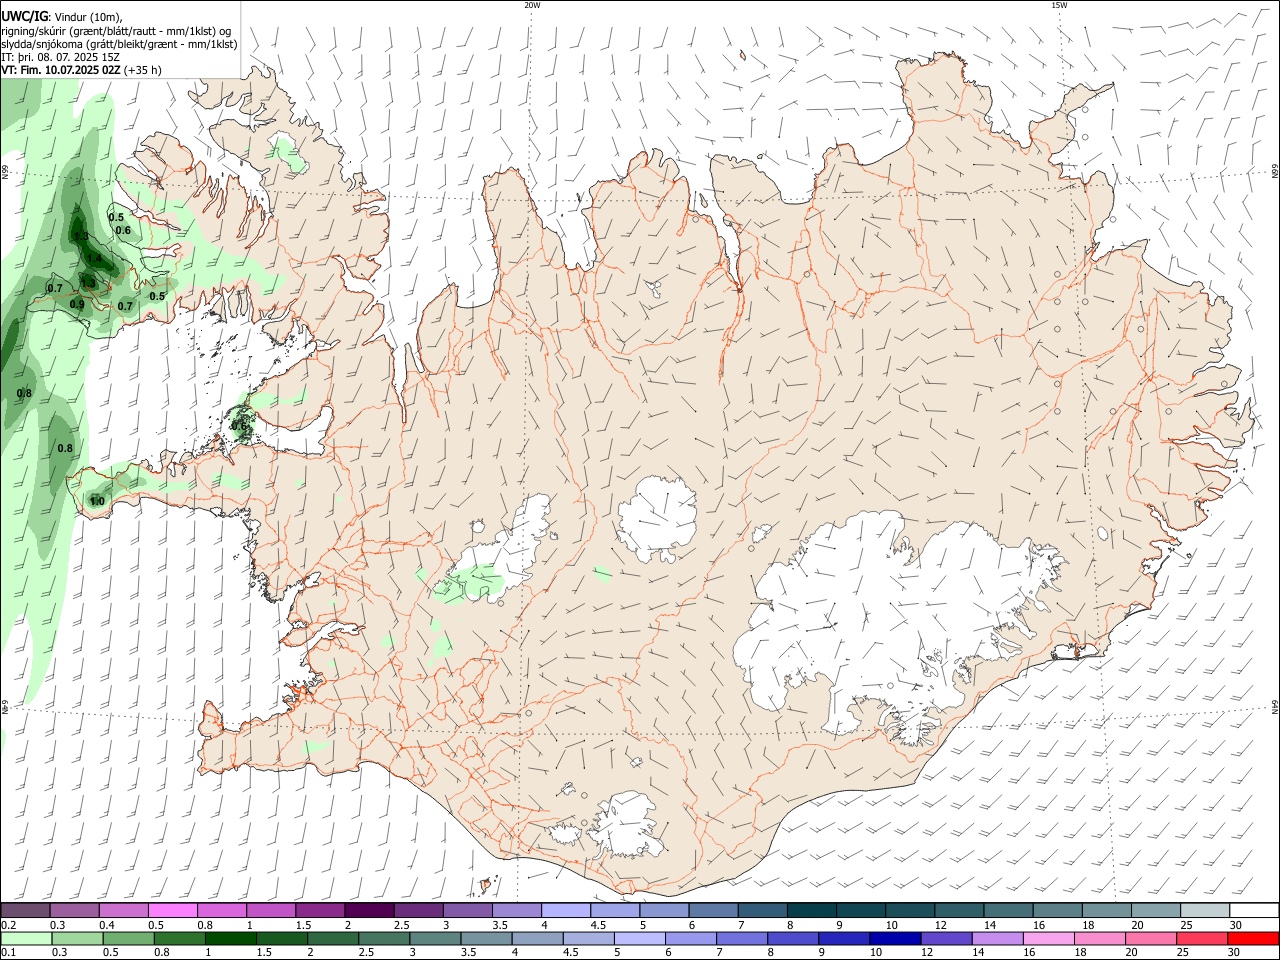Click the bright pink 0.5 snow legend swatch
The width and height of the screenshot is (1280, 960).
[172, 910]
